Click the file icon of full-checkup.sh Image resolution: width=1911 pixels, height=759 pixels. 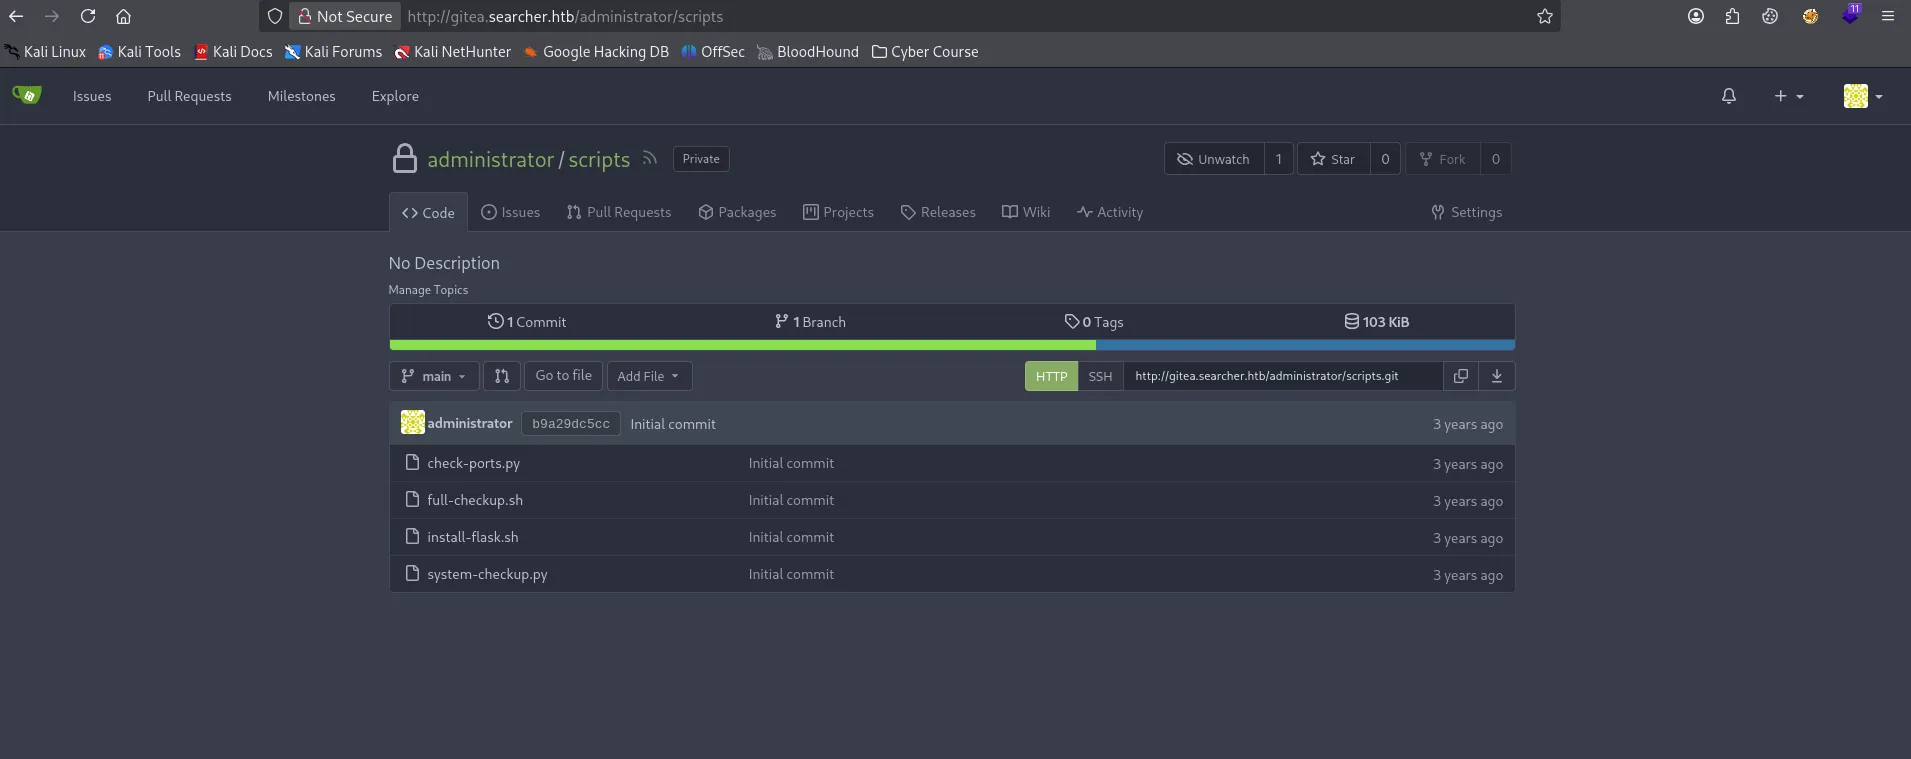(x=412, y=499)
